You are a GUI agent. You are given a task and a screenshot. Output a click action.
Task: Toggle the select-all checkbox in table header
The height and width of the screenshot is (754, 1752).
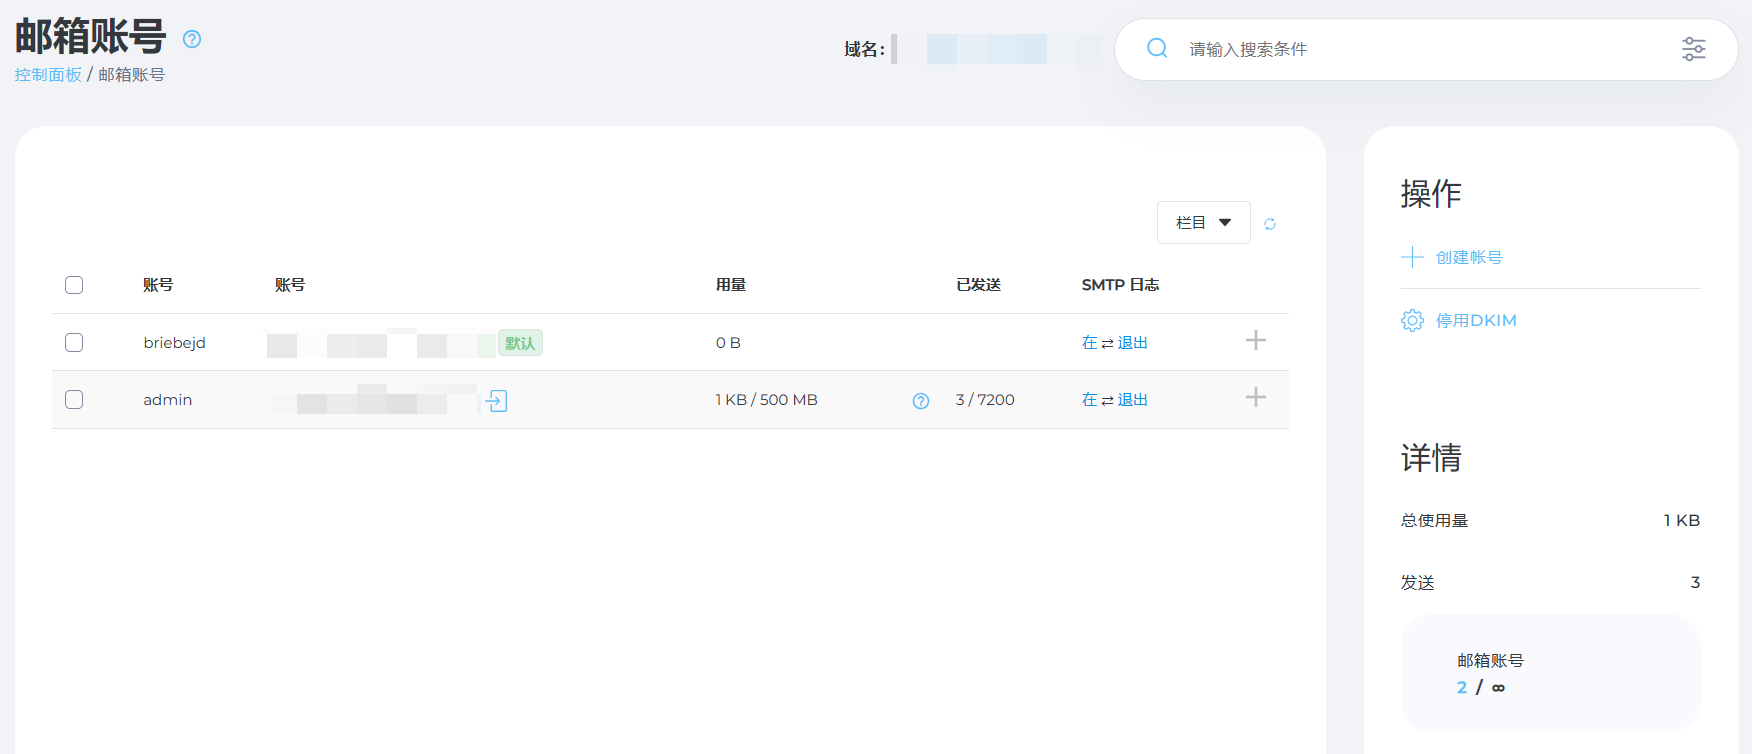[74, 285]
